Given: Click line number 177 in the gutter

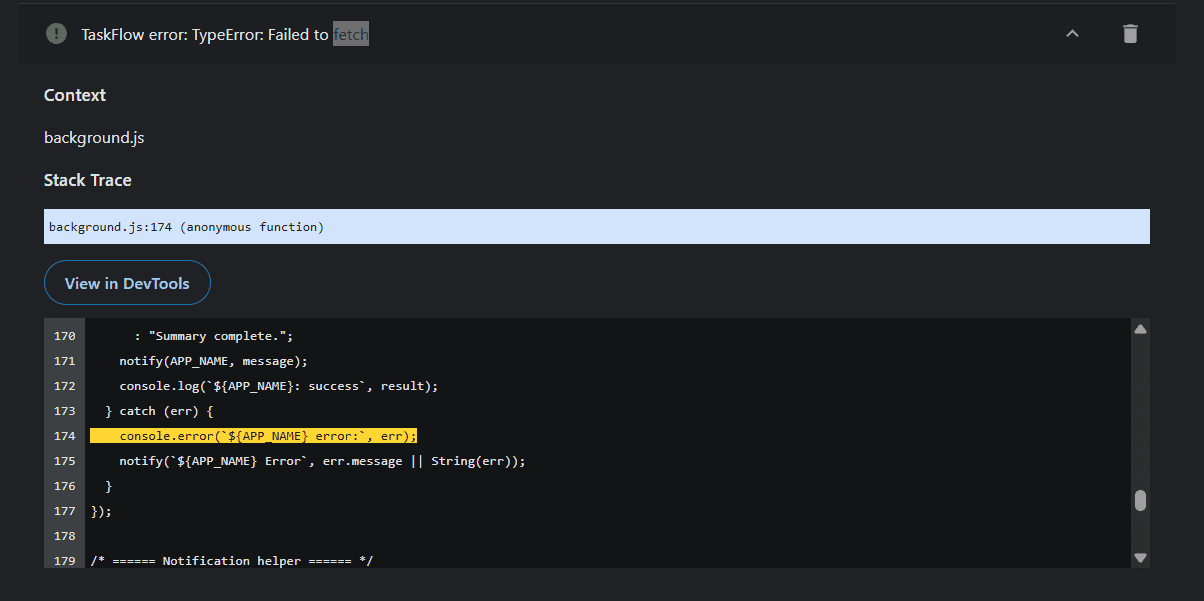Looking at the screenshot, I should pyautogui.click(x=64, y=511).
